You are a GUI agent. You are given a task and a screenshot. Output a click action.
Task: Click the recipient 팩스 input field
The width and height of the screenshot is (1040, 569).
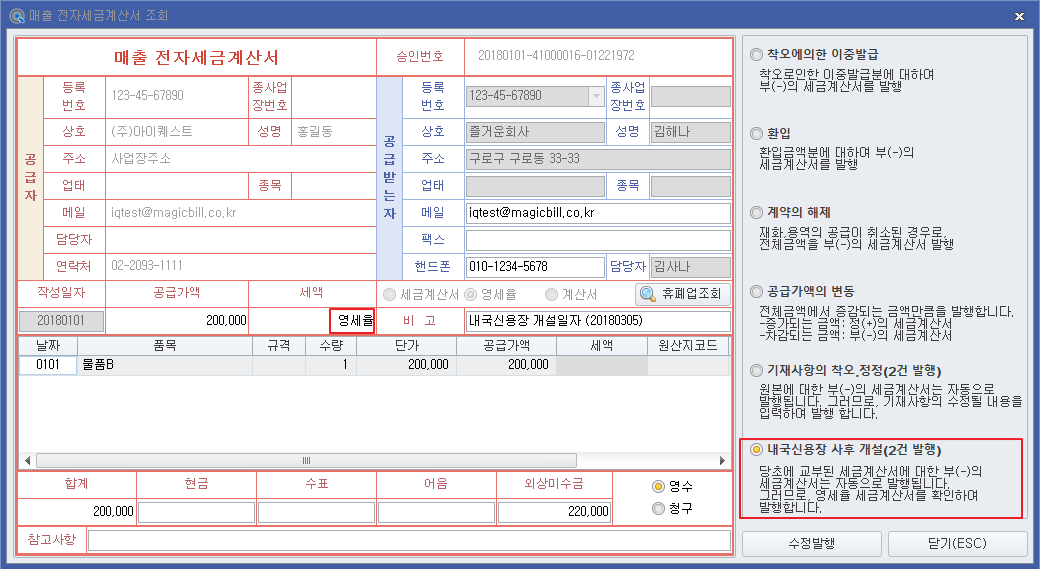click(x=598, y=239)
